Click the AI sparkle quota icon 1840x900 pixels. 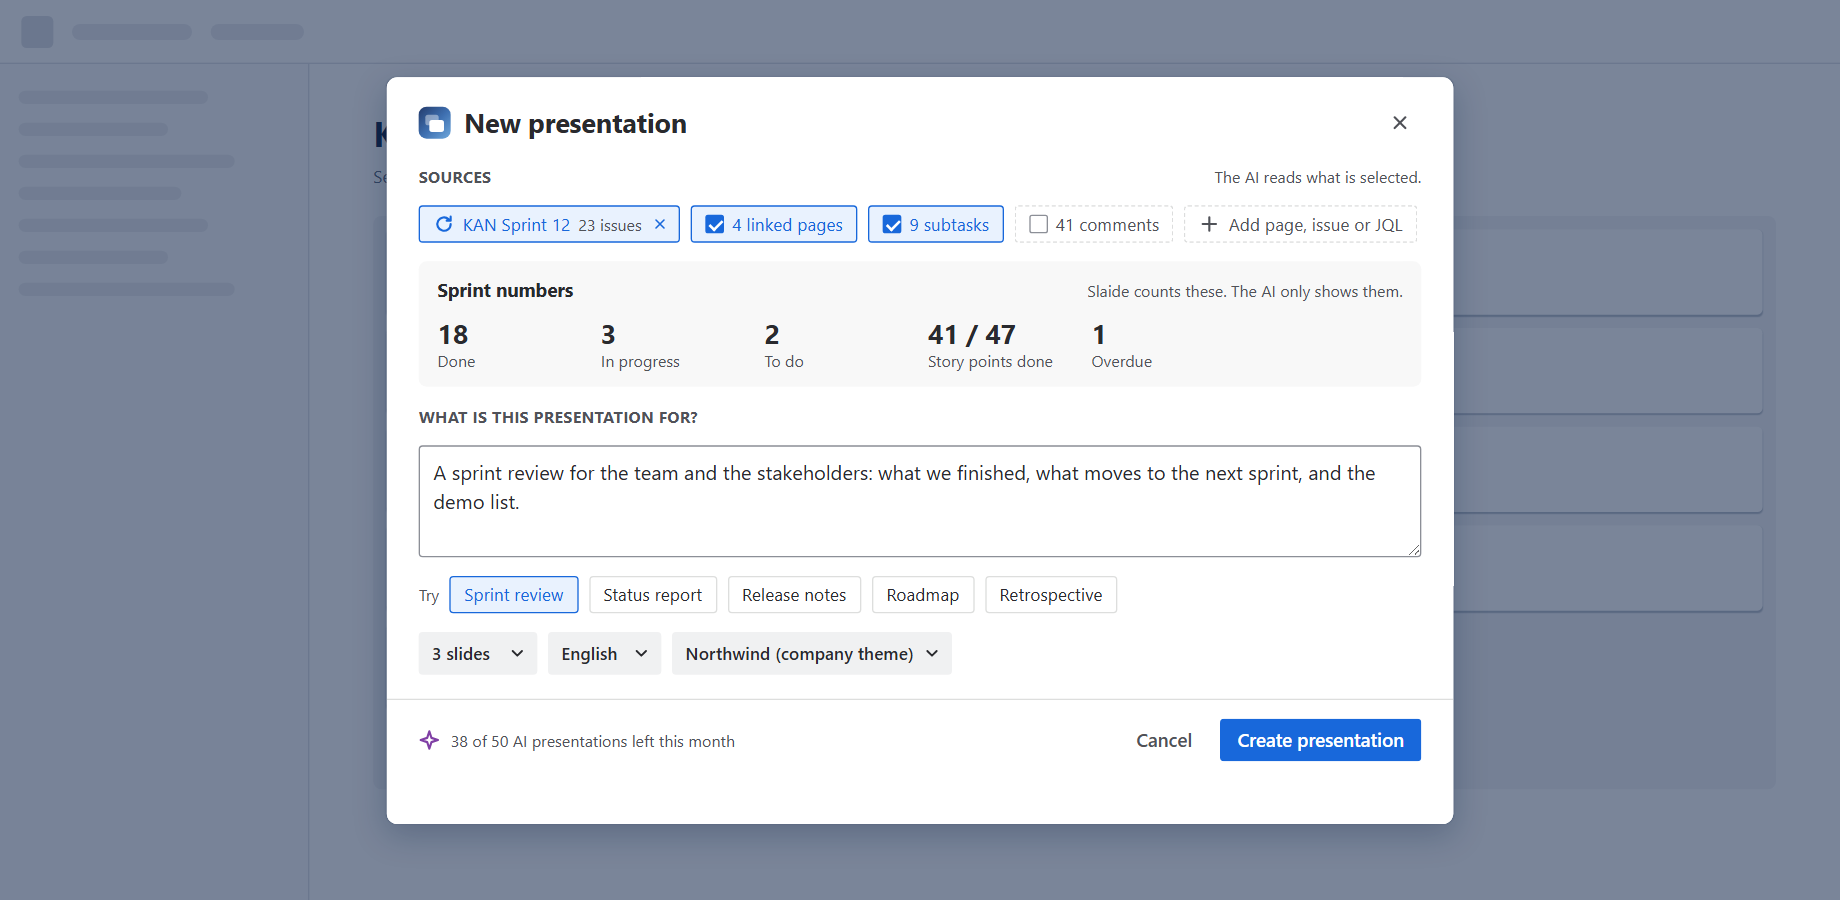pyautogui.click(x=429, y=740)
